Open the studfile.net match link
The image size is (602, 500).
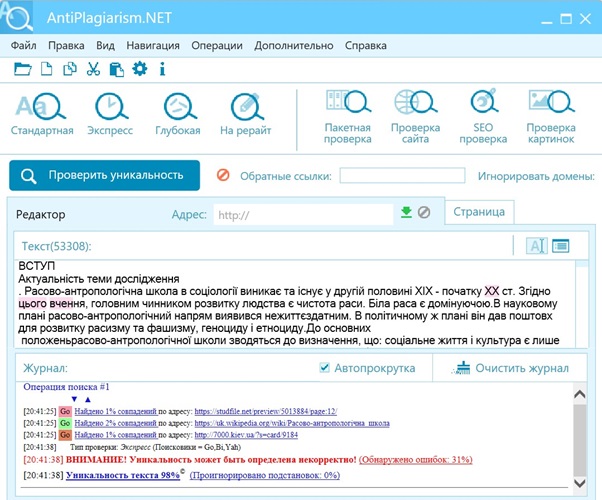point(266,411)
